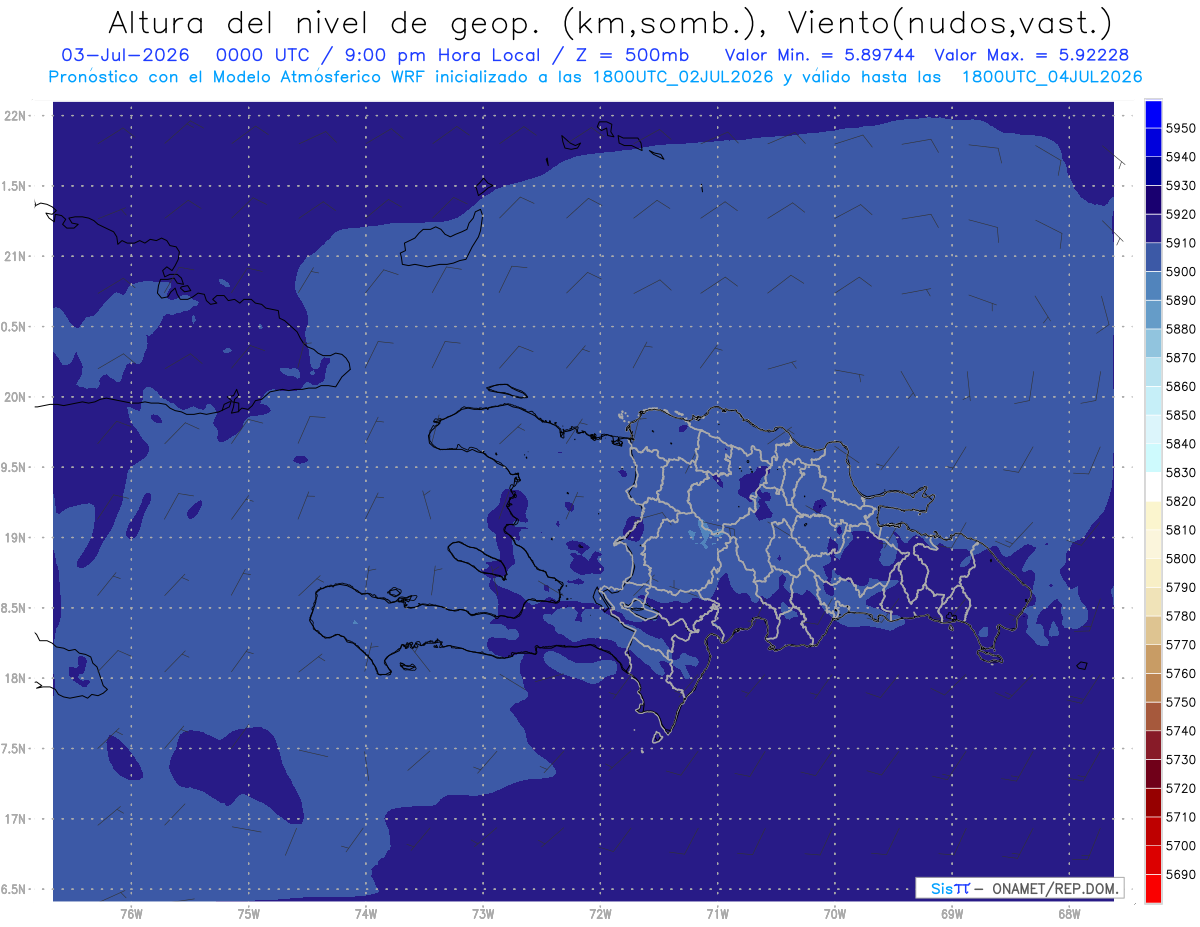Click the 20N latitude label
This screenshot has height=927, width=1200.
[x=17, y=397]
